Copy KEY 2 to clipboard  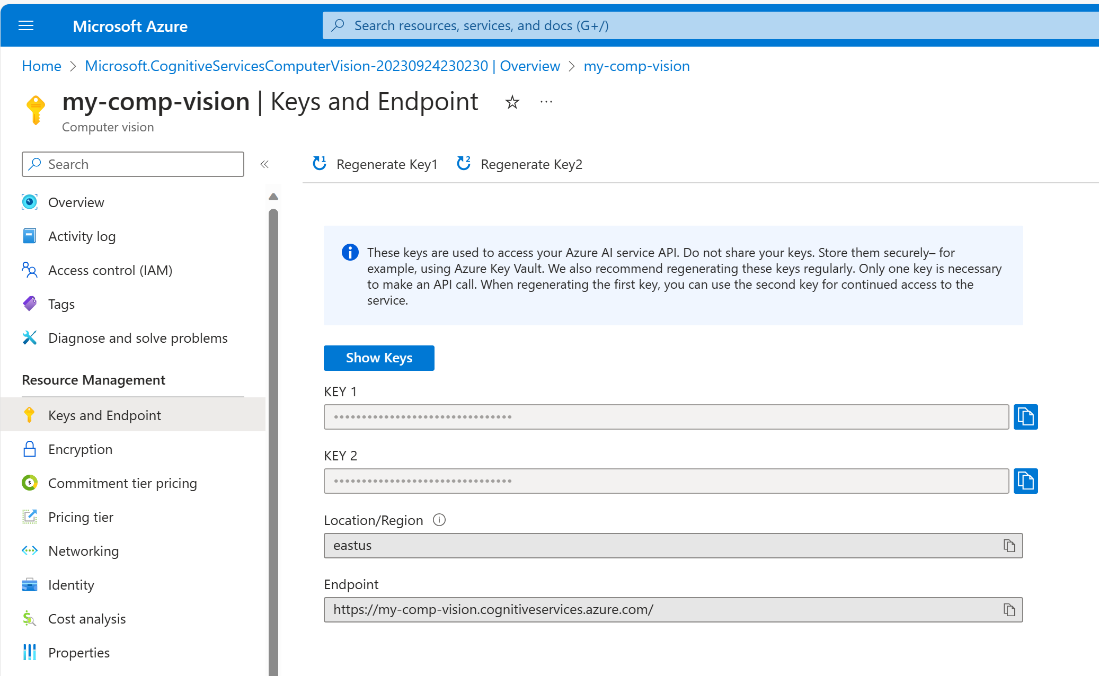click(x=1025, y=481)
